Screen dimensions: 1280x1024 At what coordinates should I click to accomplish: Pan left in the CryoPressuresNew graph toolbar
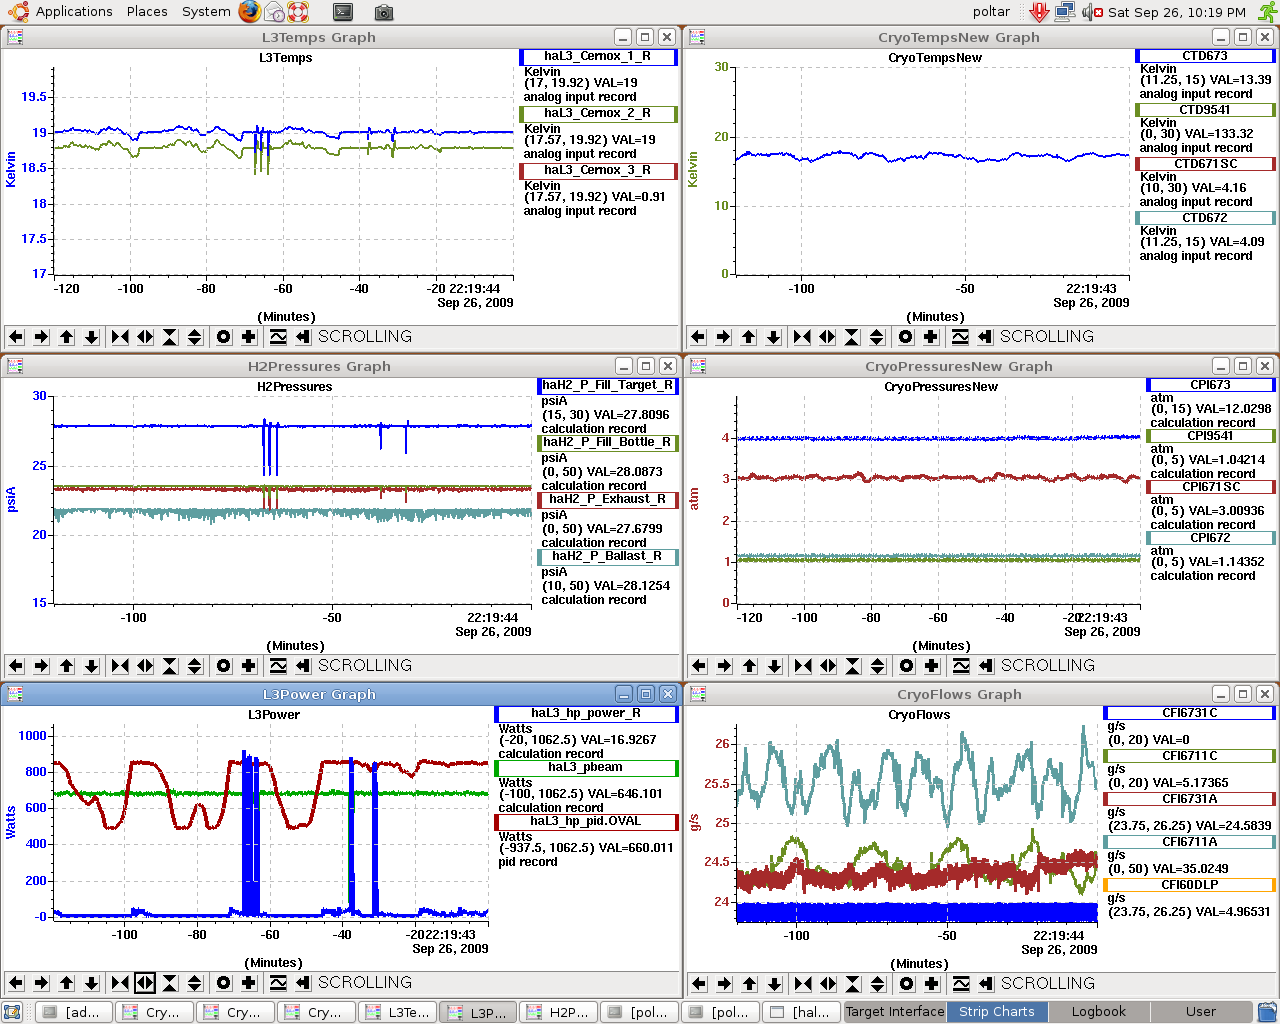tap(699, 666)
